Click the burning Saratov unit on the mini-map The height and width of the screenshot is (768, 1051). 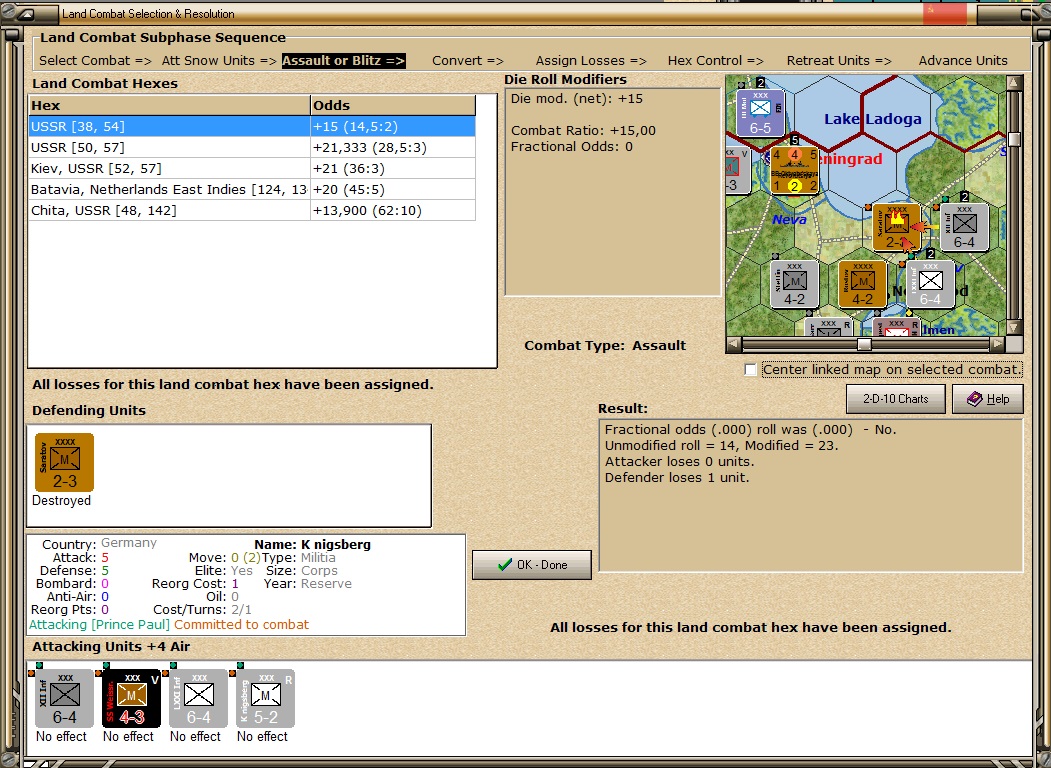coord(896,228)
